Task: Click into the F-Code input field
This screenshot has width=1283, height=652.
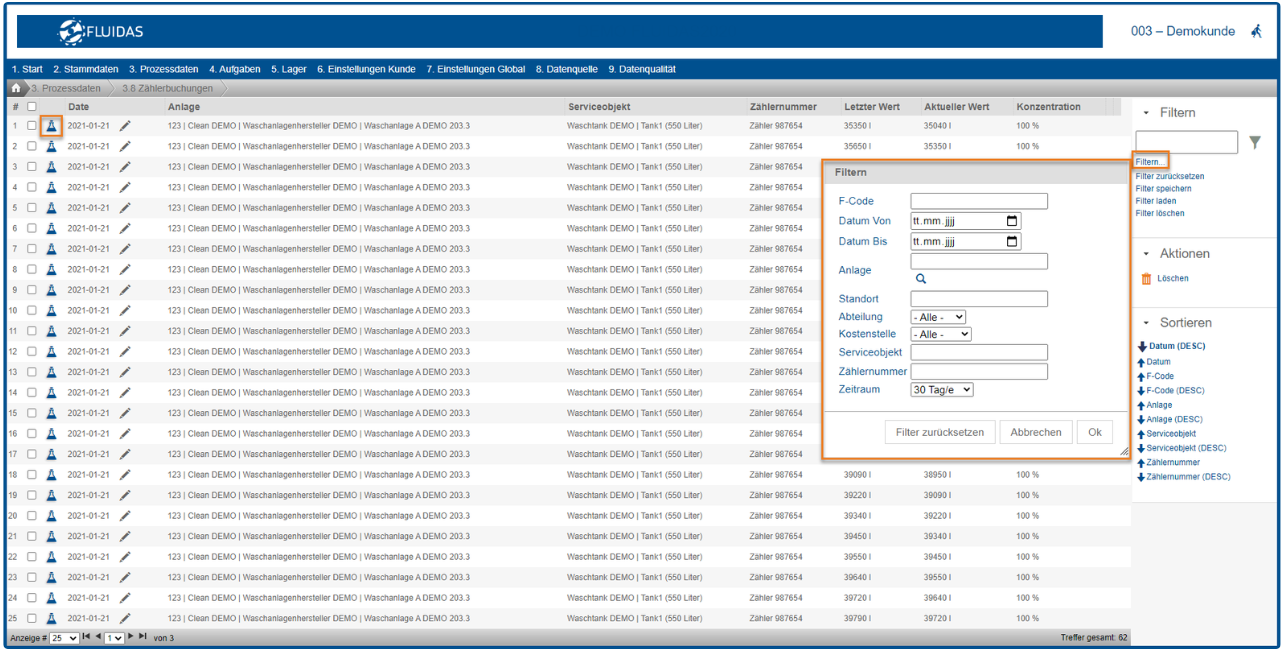Action: tap(978, 201)
